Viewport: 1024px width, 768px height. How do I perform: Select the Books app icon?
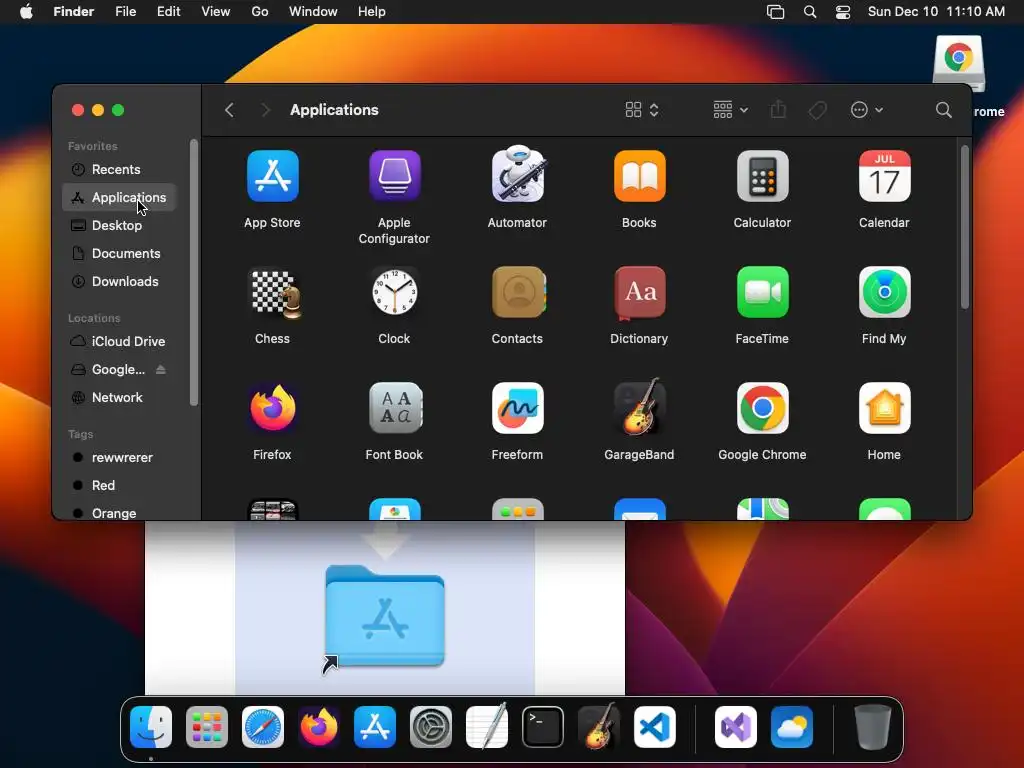[639, 176]
